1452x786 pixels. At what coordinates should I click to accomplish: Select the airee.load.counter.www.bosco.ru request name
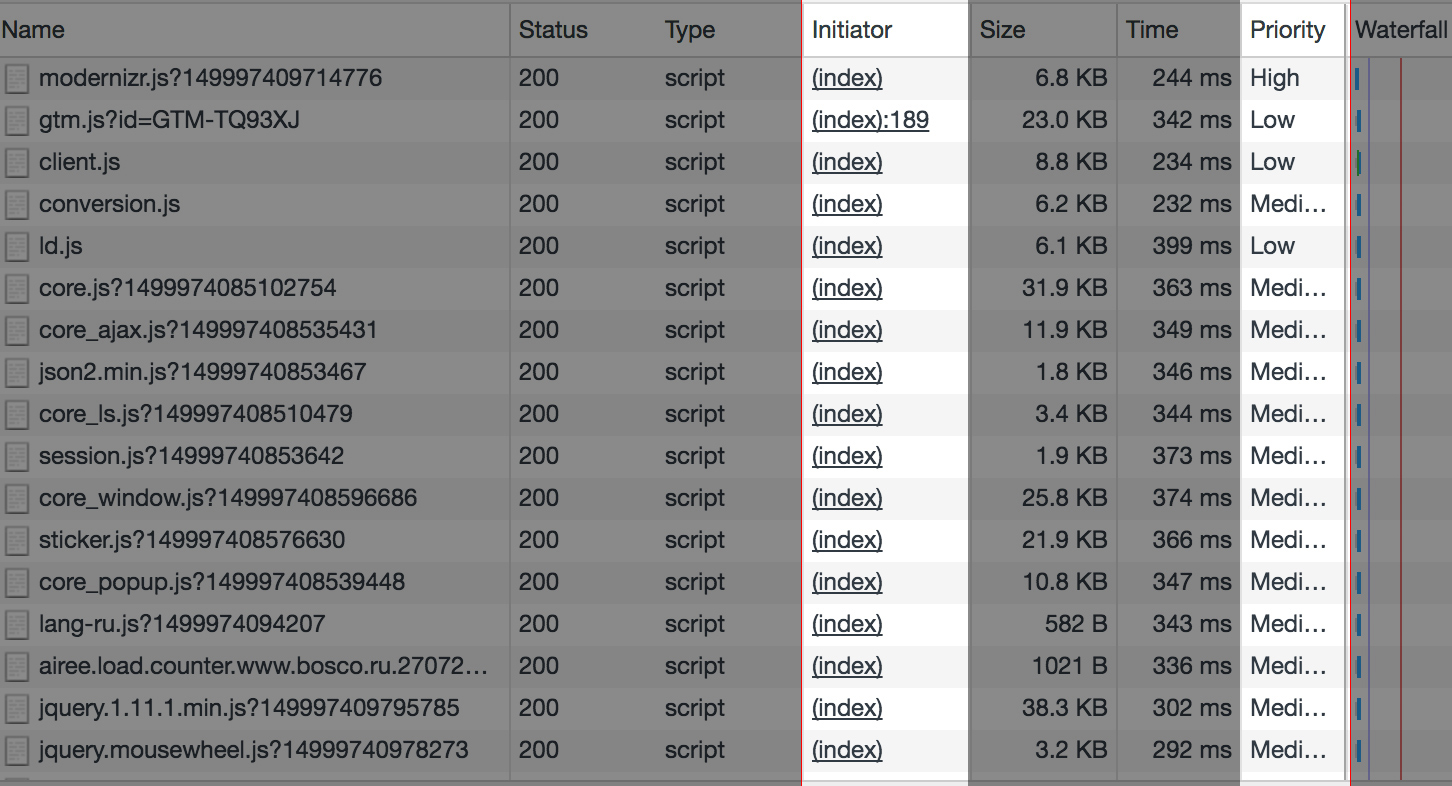(264, 666)
